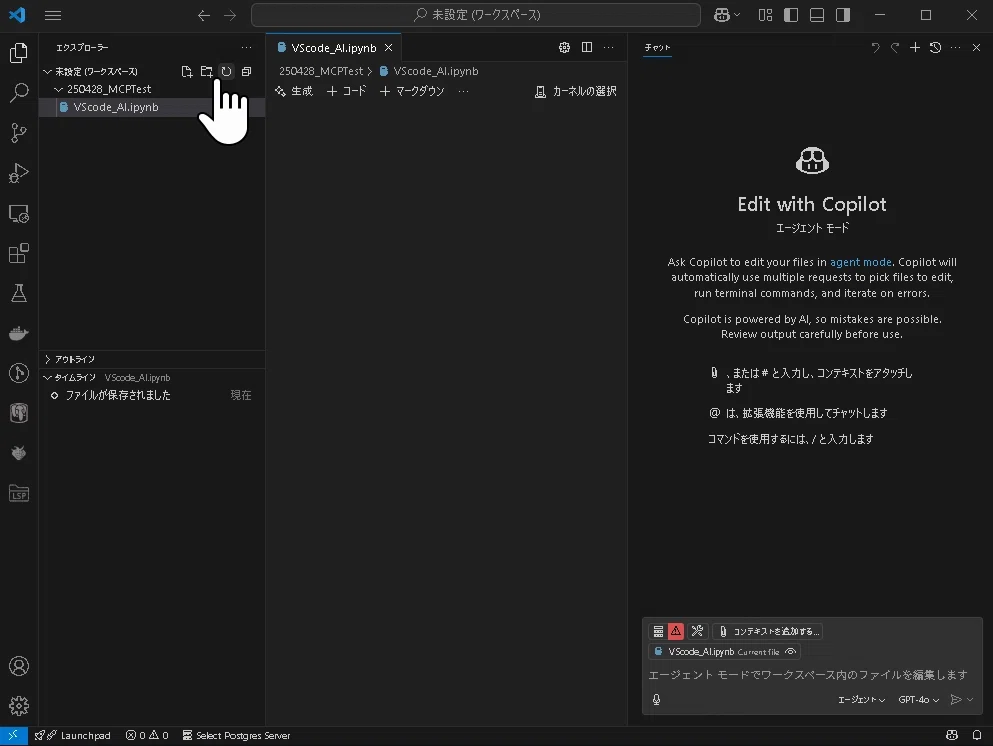This screenshot has height=746, width=993.
Task: Follow the agent mode link
Action: click(x=861, y=262)
